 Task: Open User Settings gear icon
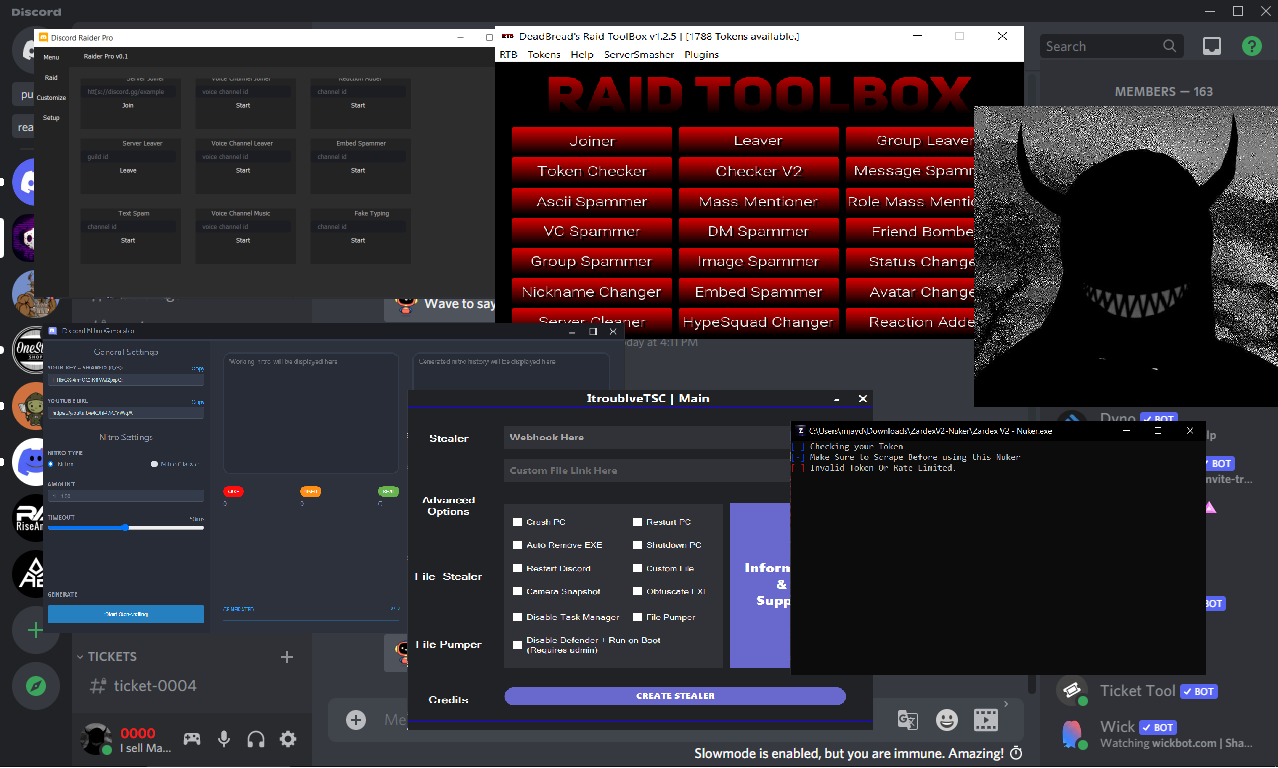[288, 739]
